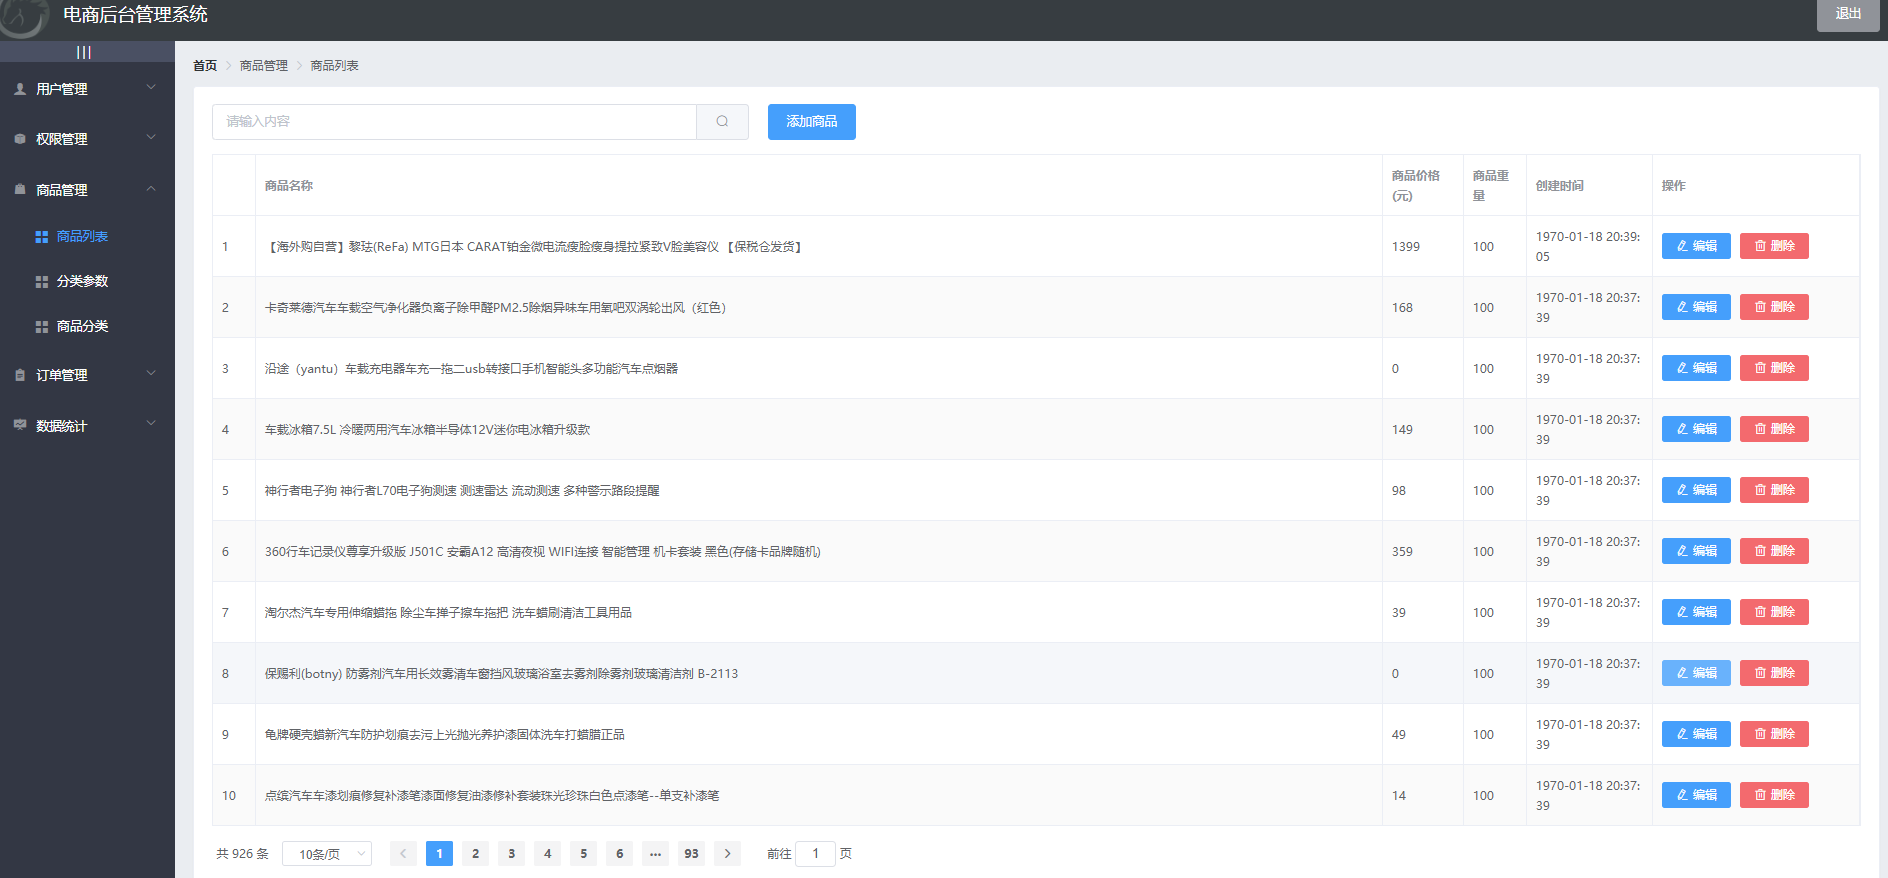Expand 用户管理 menu chevron

click(151, 88)
